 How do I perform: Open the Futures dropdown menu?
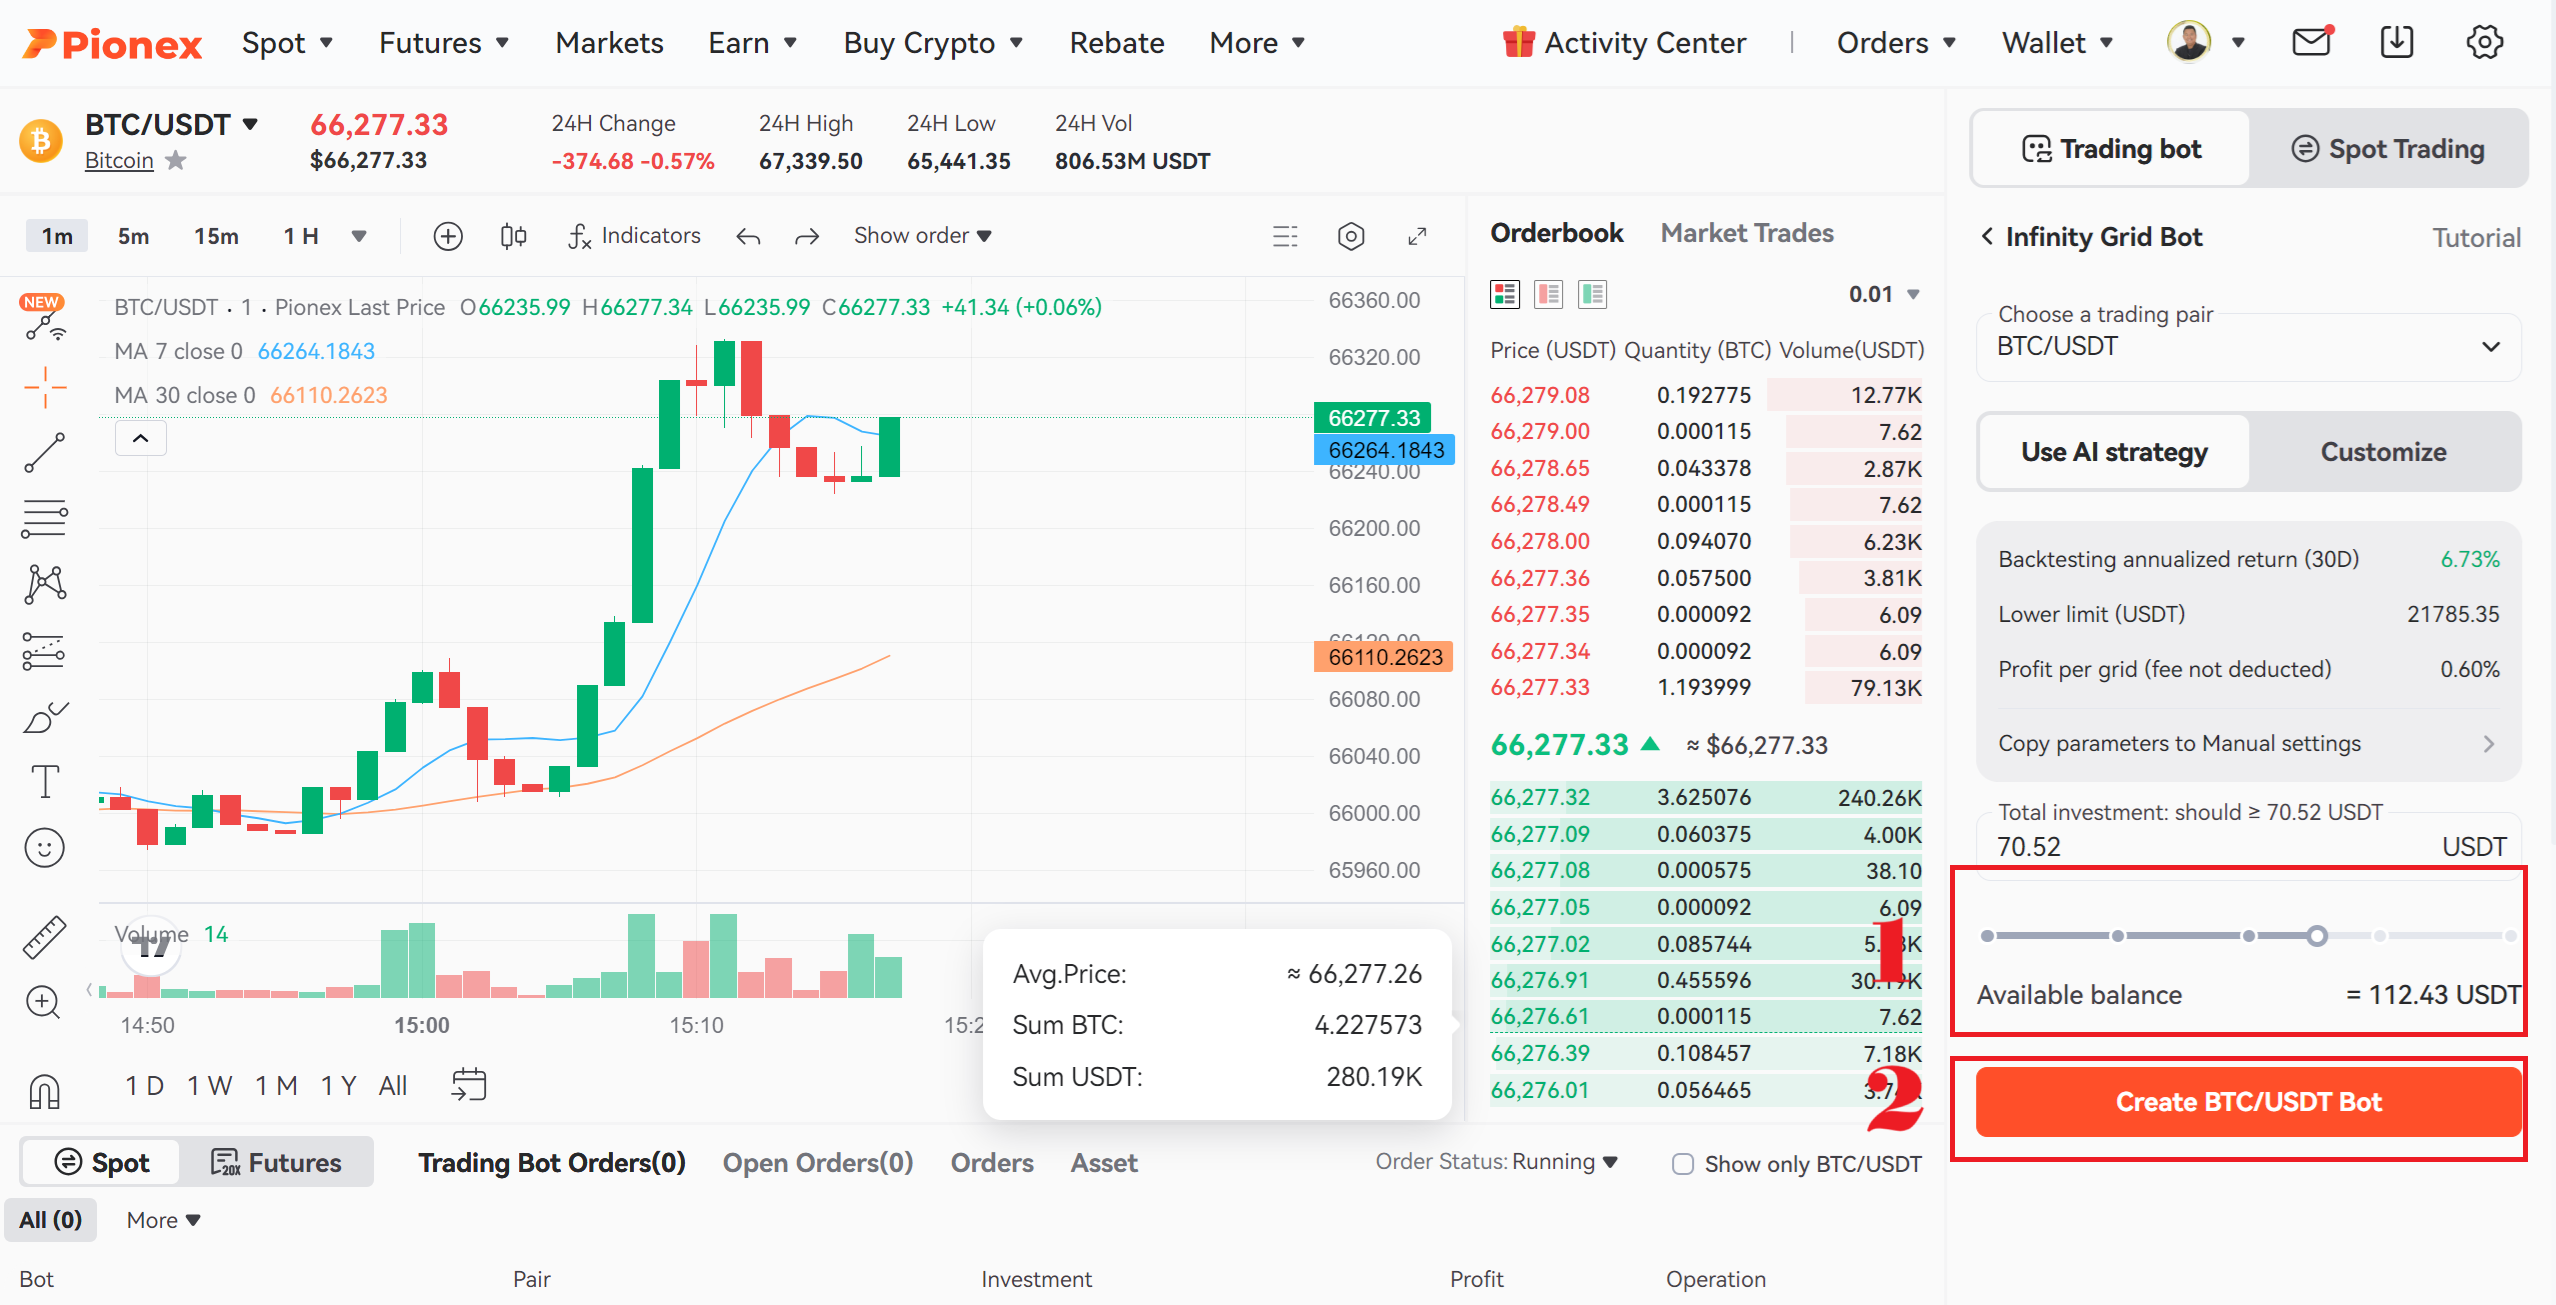pyautogui.click(x=444, y=43)
